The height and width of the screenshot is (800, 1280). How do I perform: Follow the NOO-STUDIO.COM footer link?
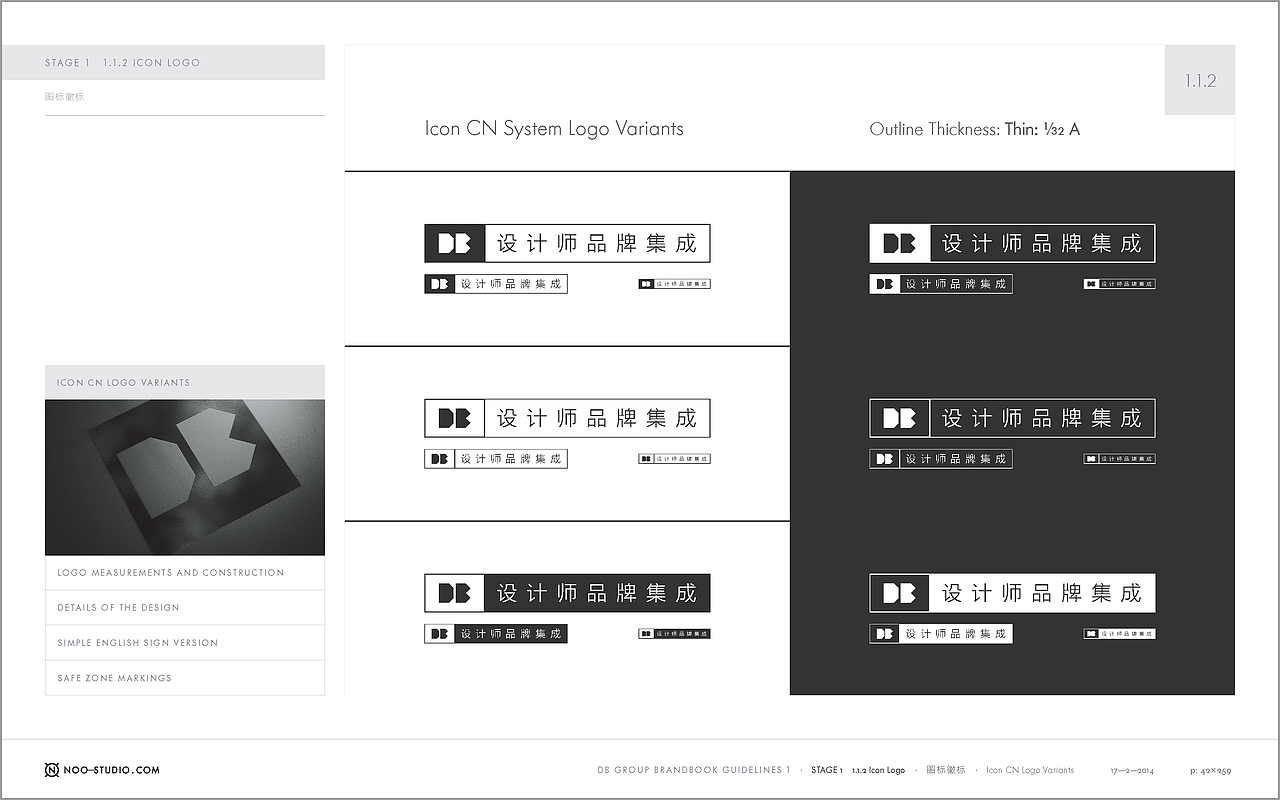[x=112, y=770]
